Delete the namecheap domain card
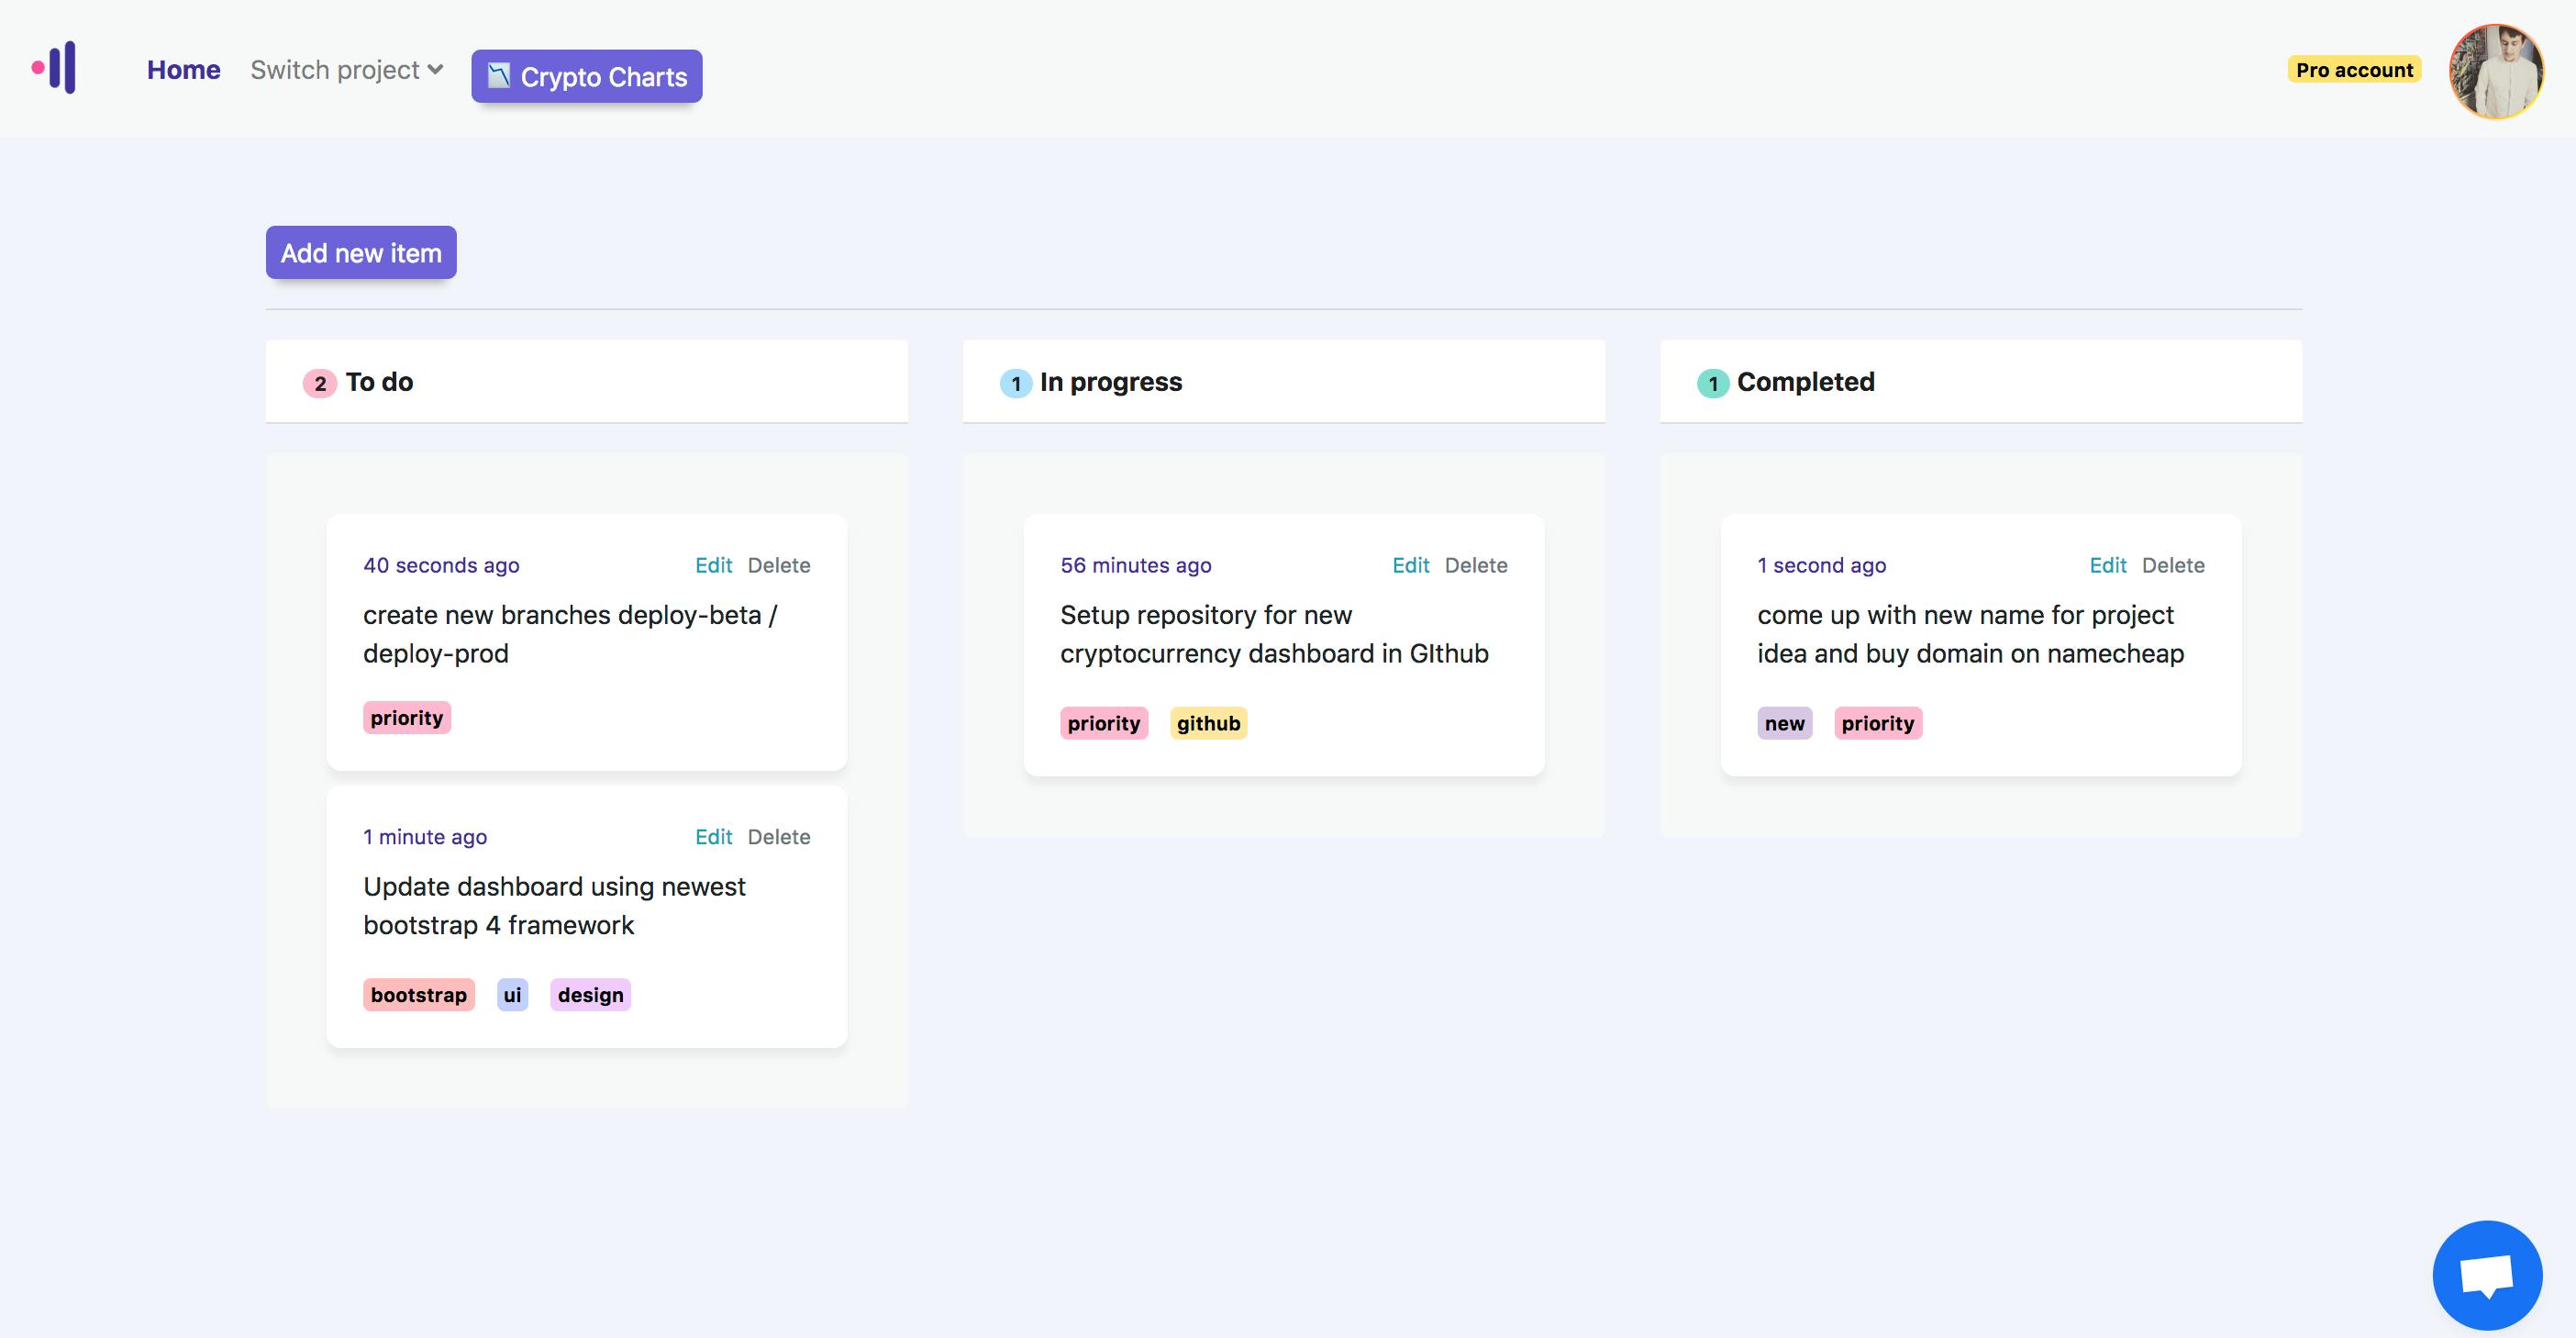 click(2173, 565)
